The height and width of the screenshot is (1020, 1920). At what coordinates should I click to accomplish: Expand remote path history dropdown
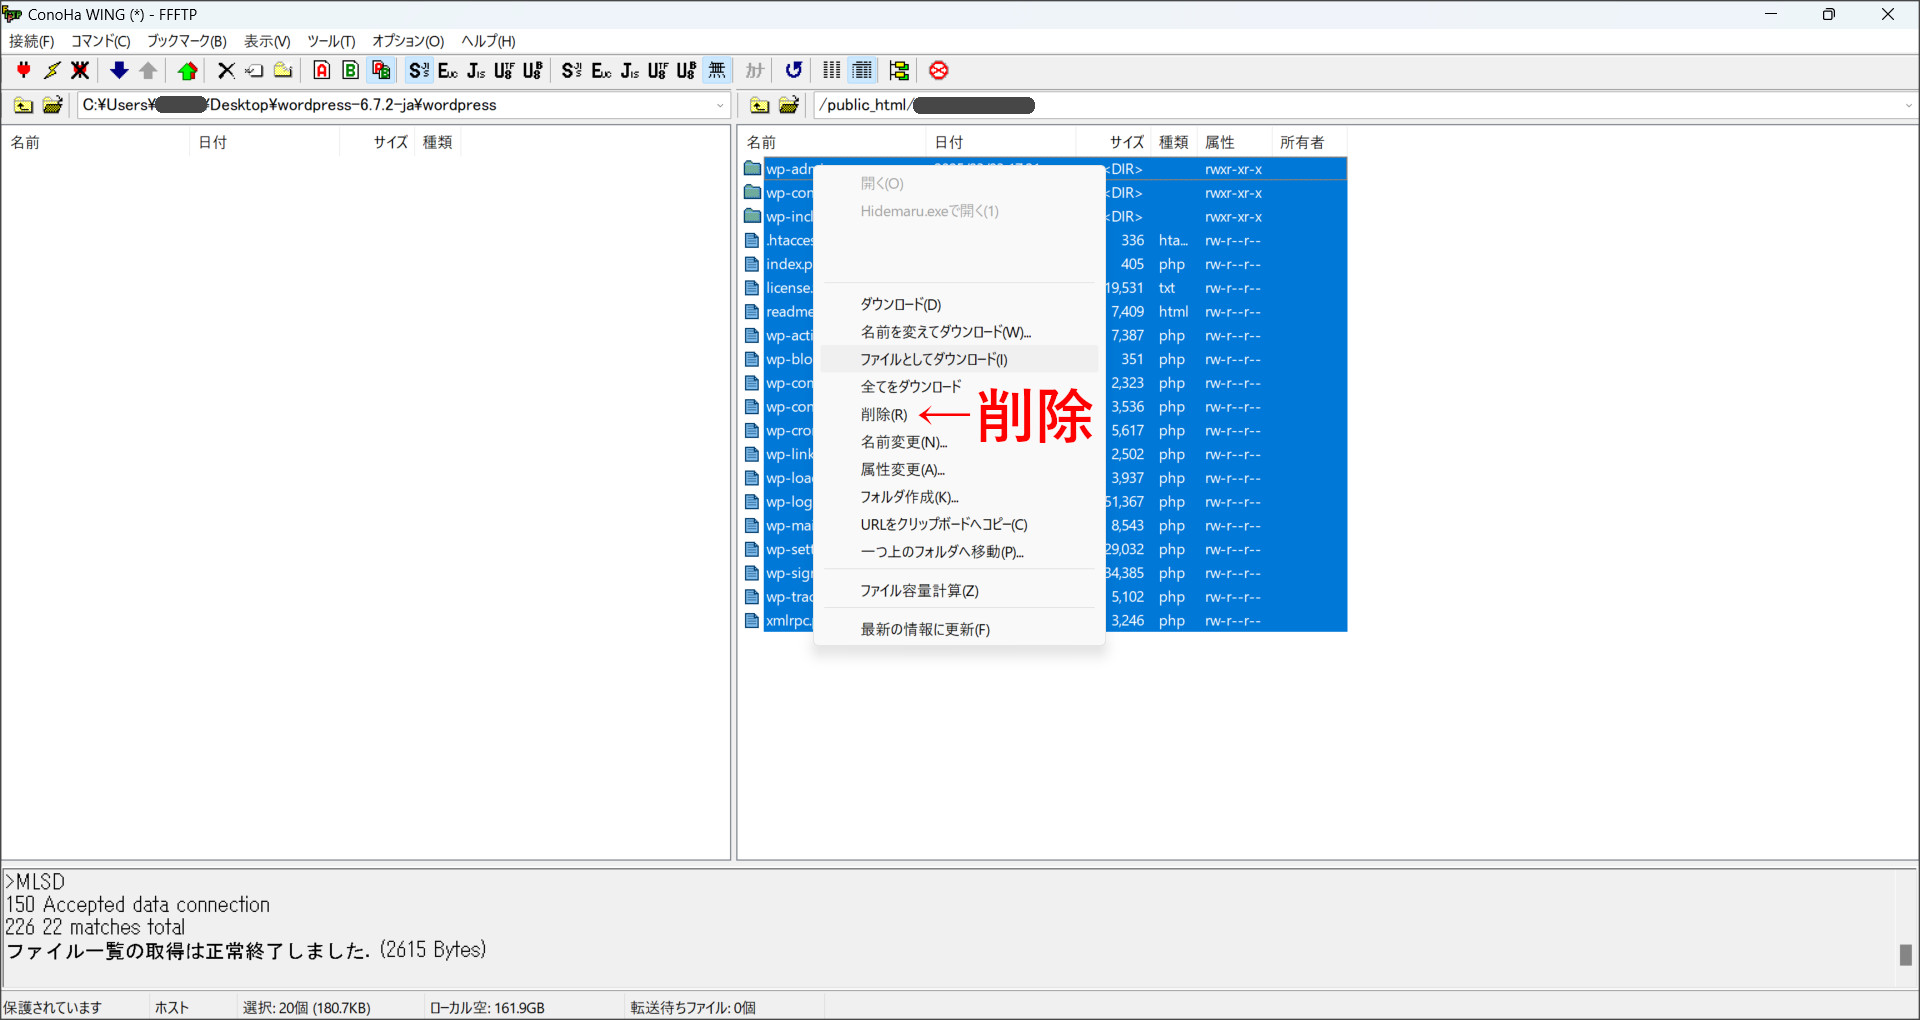point(1908,105)
